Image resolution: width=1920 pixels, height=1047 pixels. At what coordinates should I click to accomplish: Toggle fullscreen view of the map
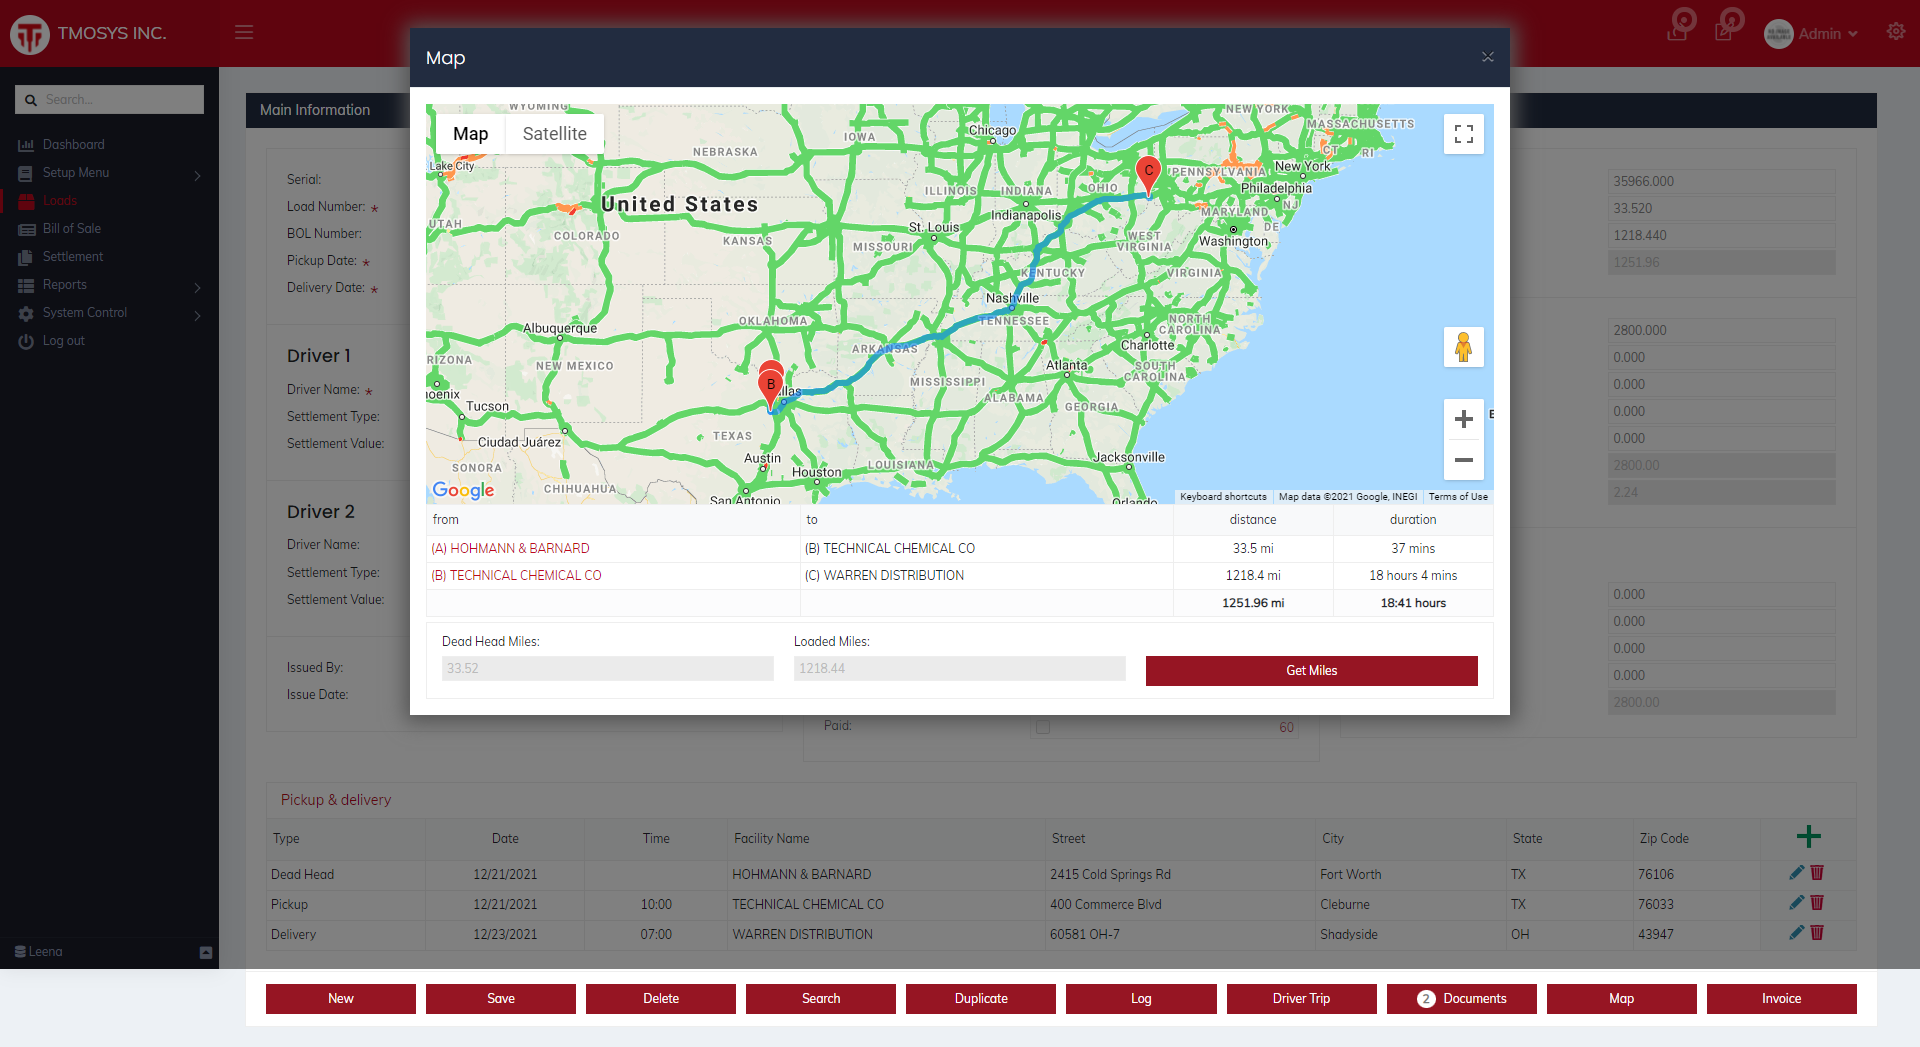click(1464, 134)
